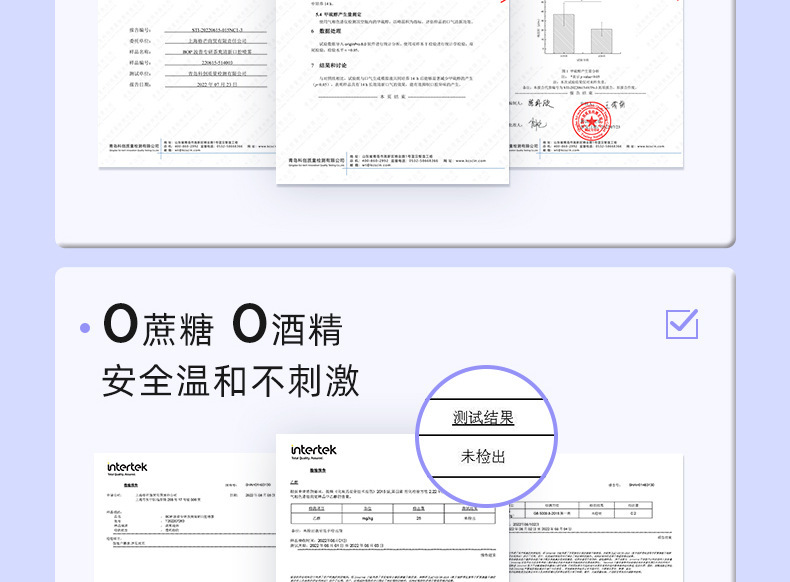Click the 安全温和不刺激 subtitle
The image size is (790, 582).
pyautogui.click(x=231, y=381)
